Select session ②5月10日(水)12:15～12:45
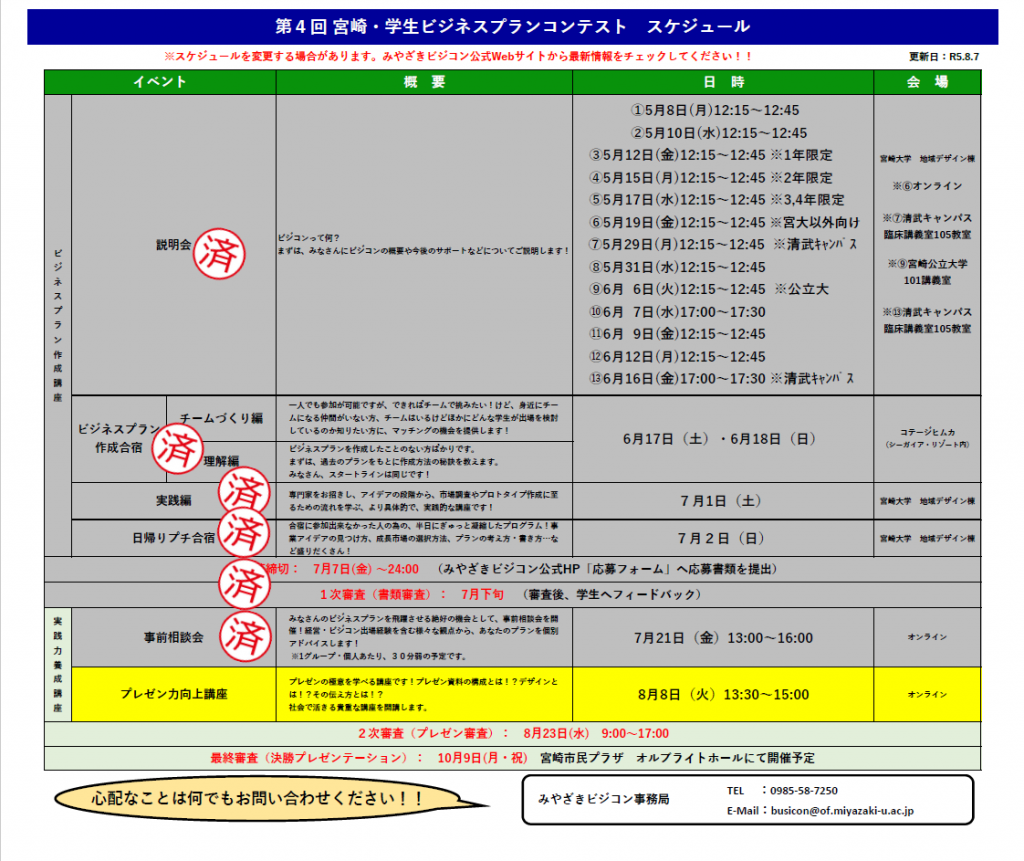Screen dimensions: 1024x861 (x=718, y=133)
